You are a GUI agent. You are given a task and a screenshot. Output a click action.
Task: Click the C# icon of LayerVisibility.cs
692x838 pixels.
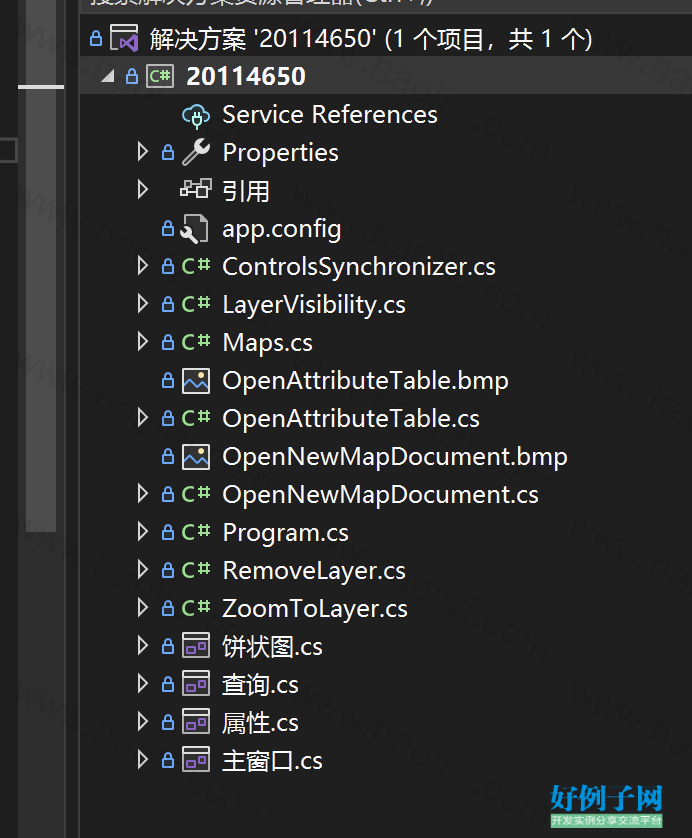[196, 304]
